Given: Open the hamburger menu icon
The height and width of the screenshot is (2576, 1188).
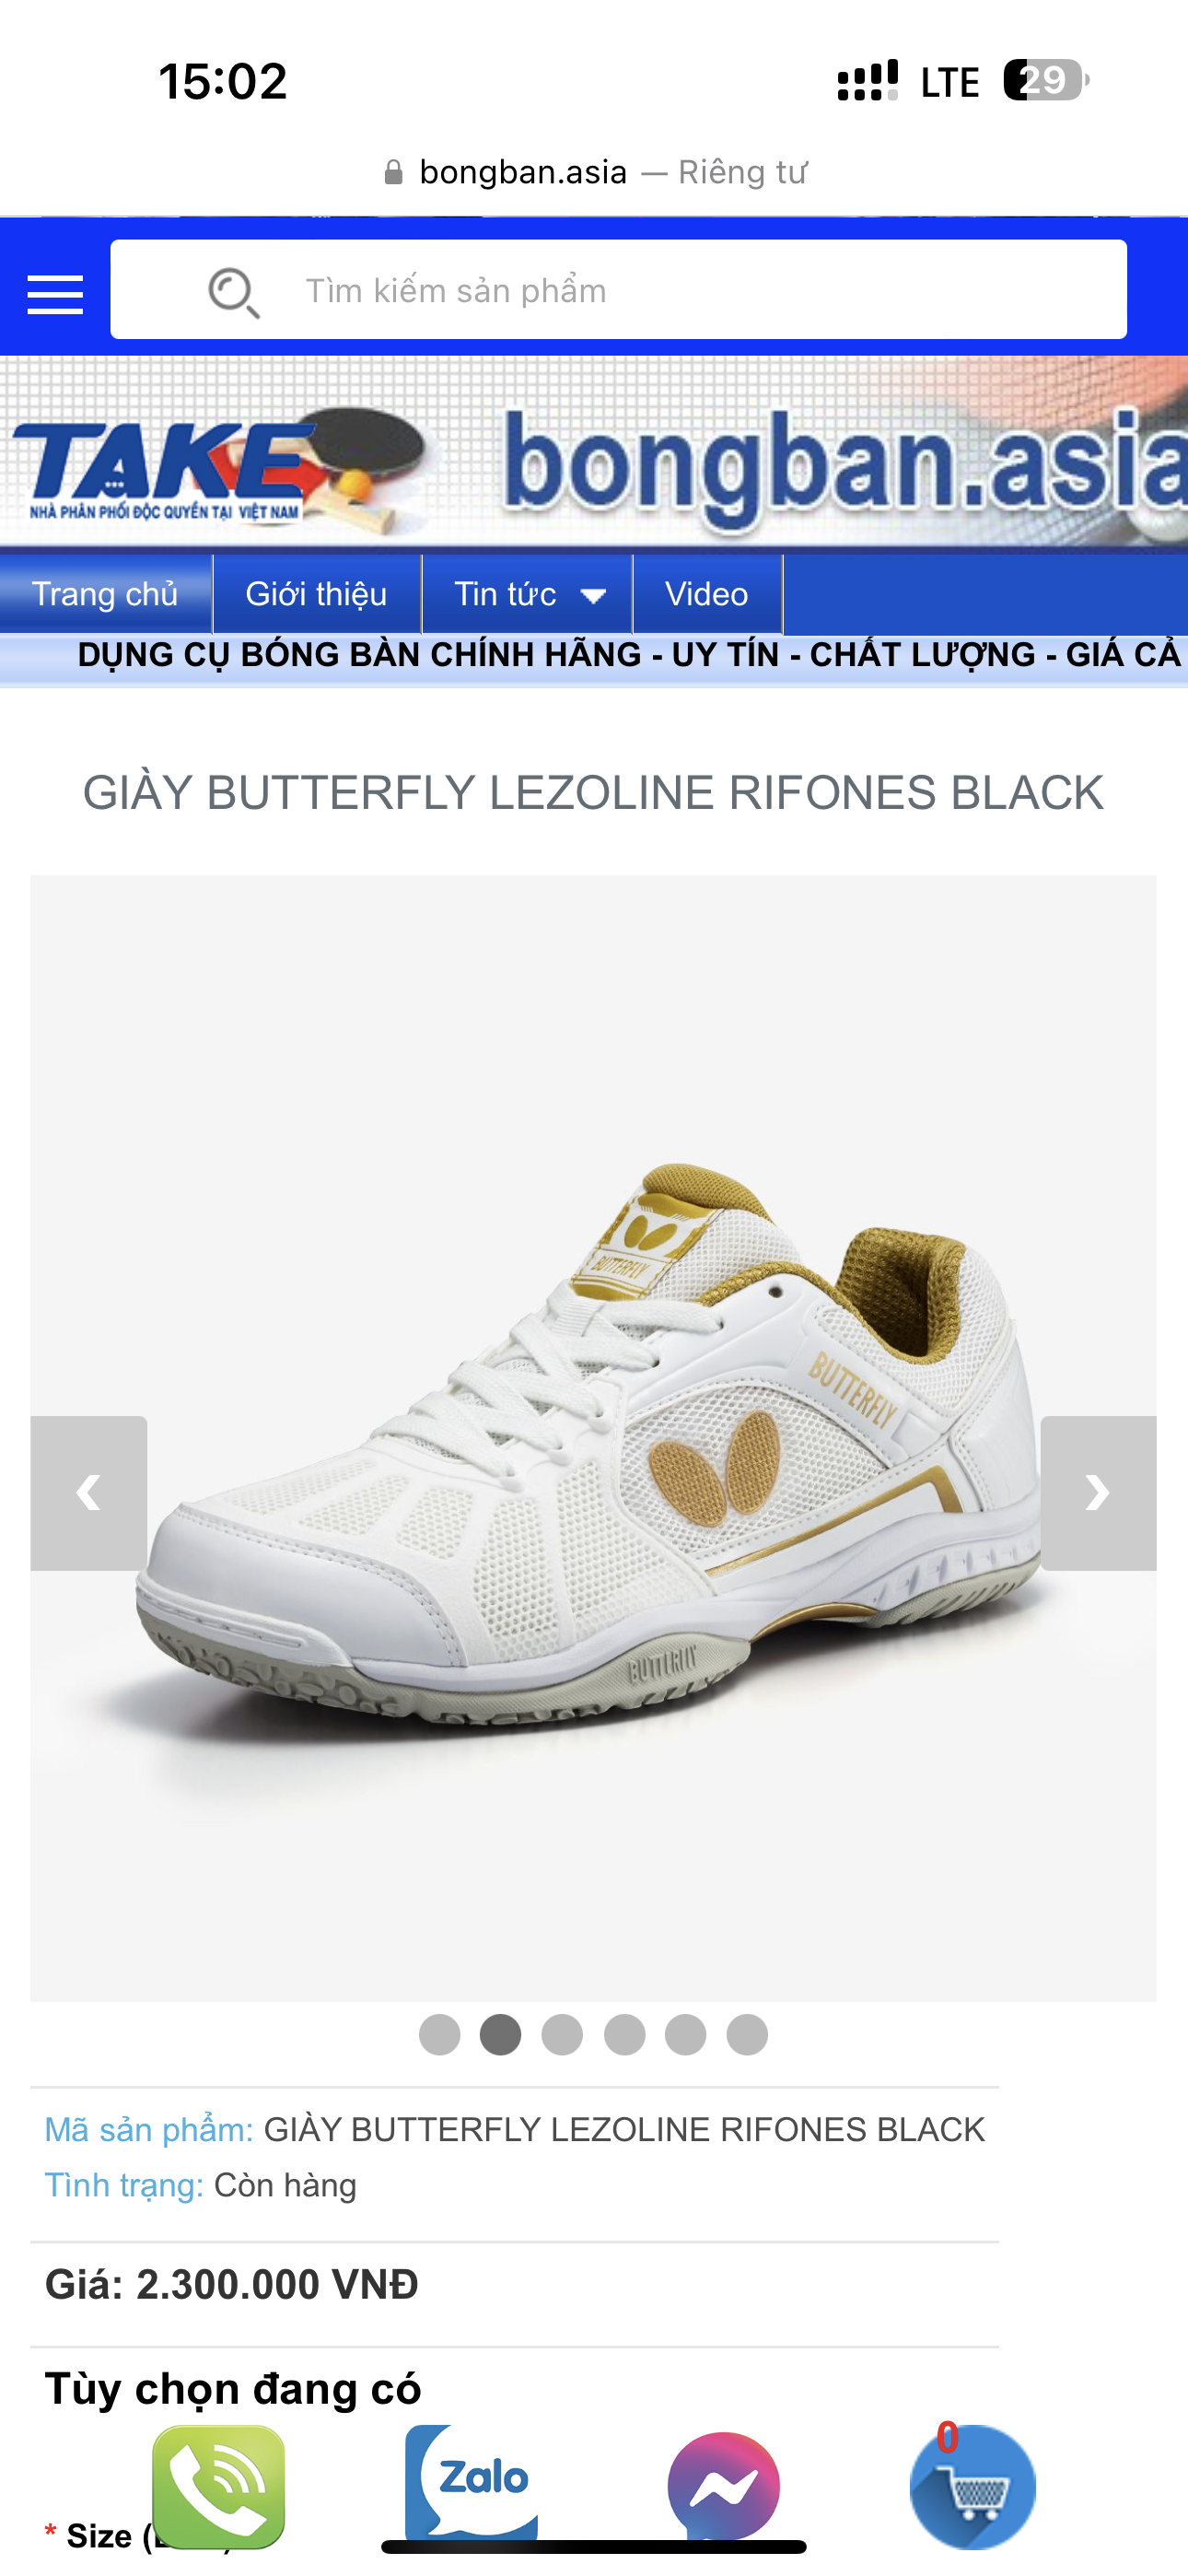Looking at the screenshot, I should click(x=55, y=294).
